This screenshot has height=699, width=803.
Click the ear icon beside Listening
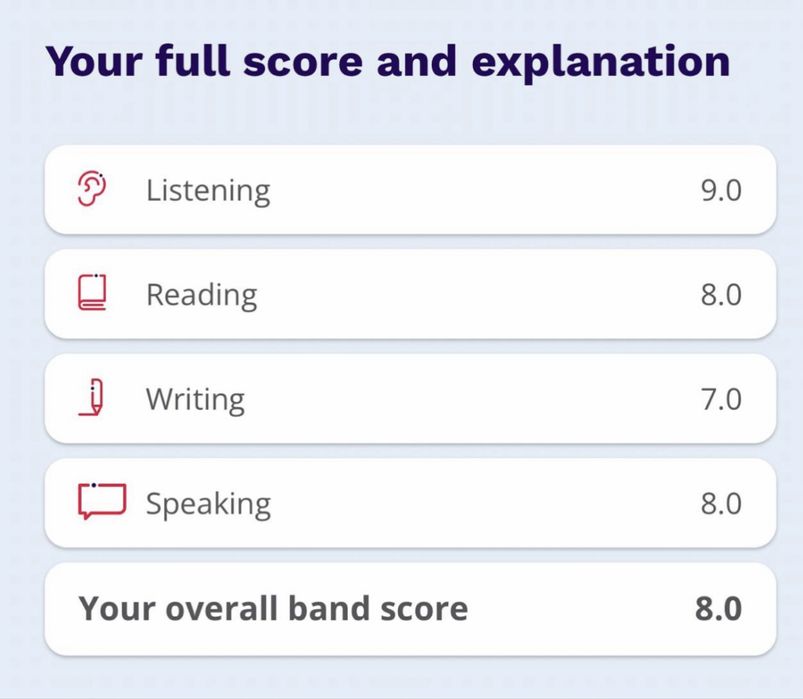pos(92,189)
